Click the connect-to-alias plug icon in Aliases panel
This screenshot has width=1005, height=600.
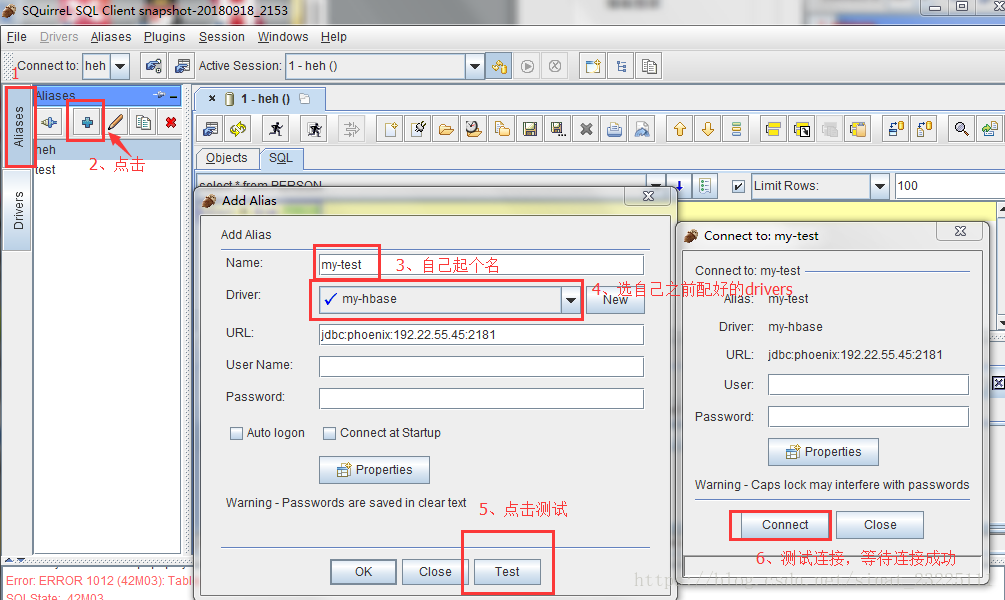[49, 122]
